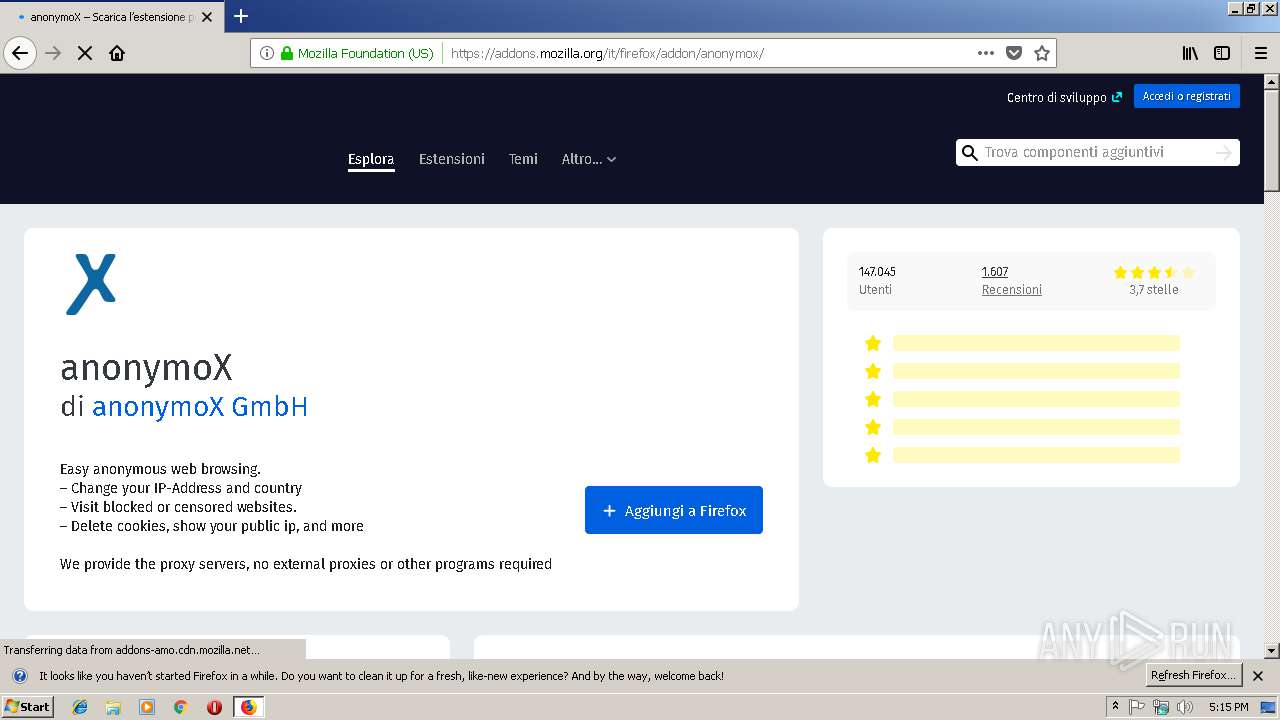1280x720 pixels.
Task: Submit search with arrow icon
Action: [1223, 152]
